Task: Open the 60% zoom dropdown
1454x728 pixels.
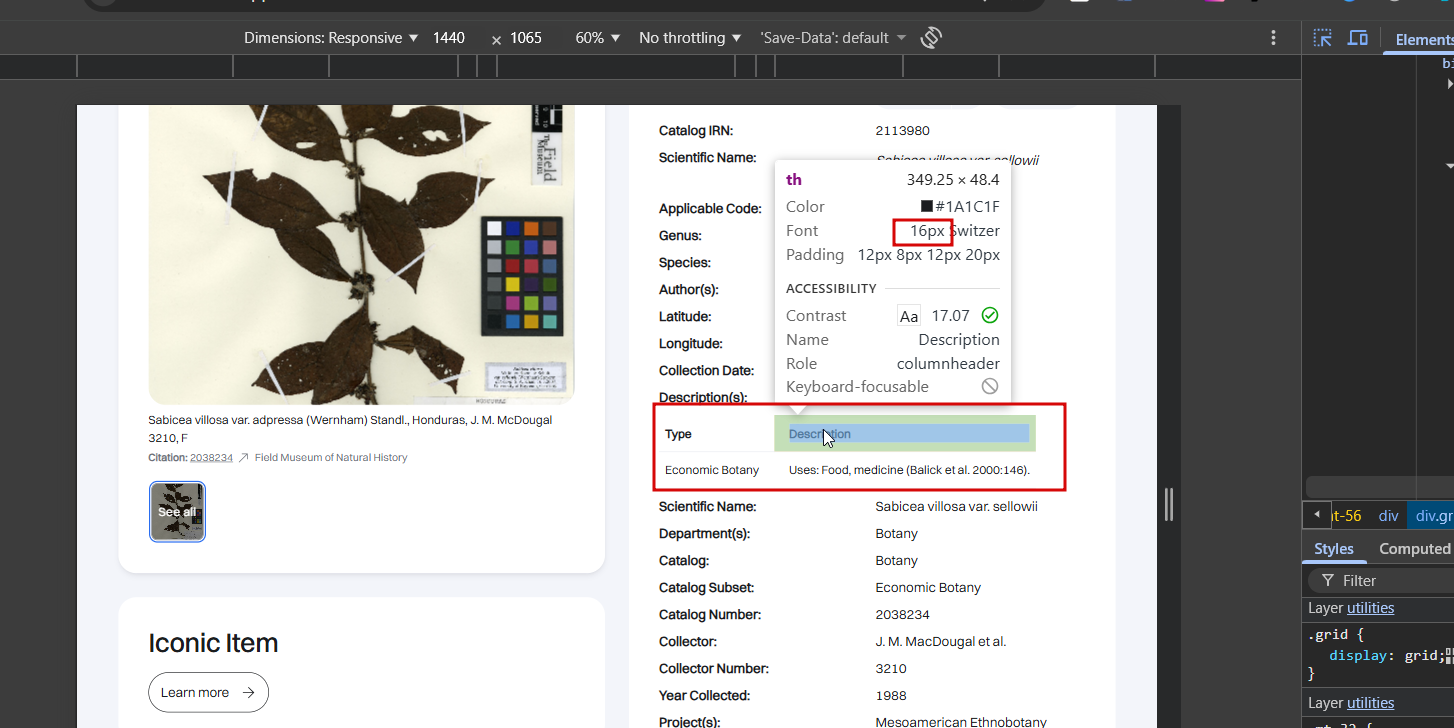Action: [x=597, y=38]
